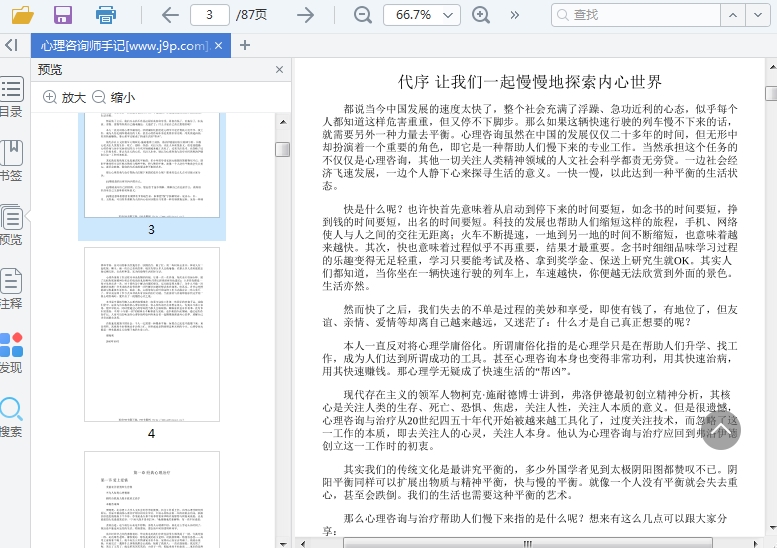Click the document horizontal scrollbar thumb
The height and width of the screenshot is (548, 777).
click(527, 543)
